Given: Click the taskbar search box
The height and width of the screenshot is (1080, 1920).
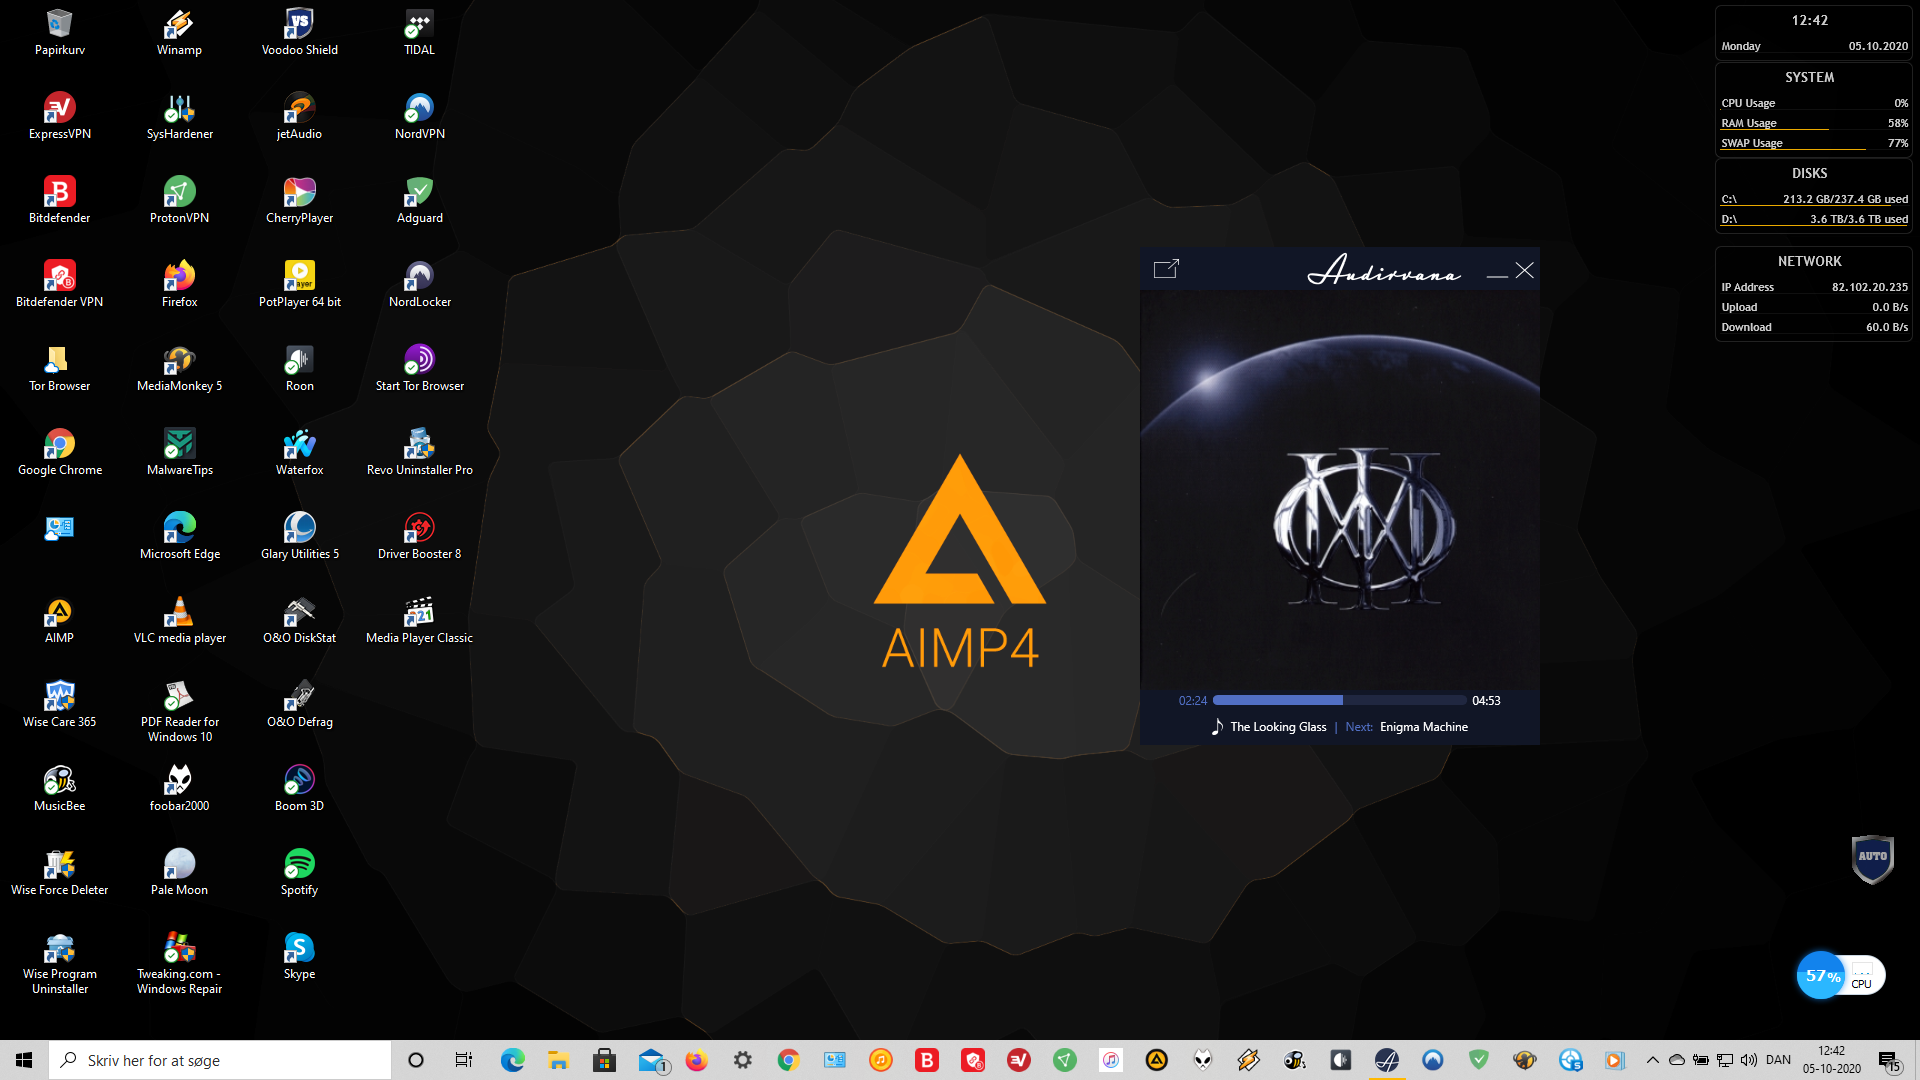Looking at the screenshot, I should click(x=220, y=1060).
